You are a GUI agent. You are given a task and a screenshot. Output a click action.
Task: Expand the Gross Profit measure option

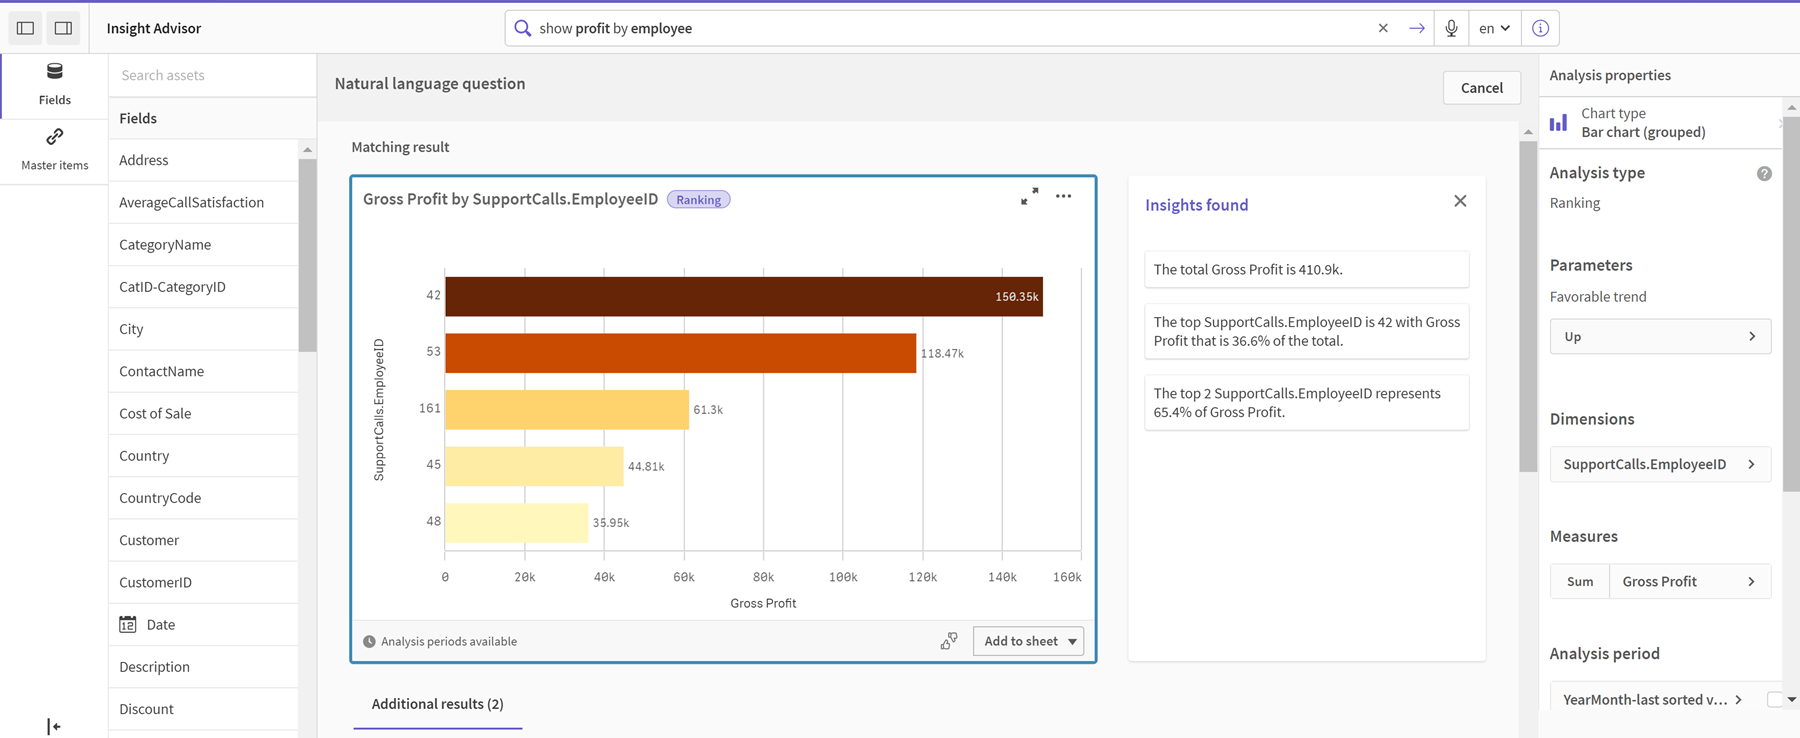(x=1690, y=581)
